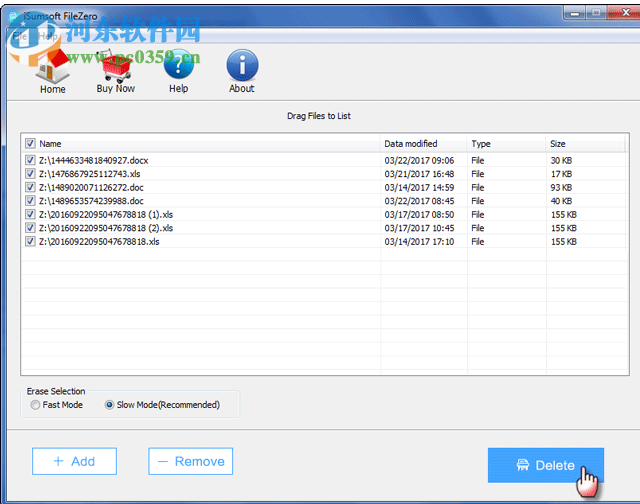Image resolution: width=640 pixels, height=504 pixels.
Task: Click the iSumsoft FileZero title bar icon
Action: tap(13, 16)
